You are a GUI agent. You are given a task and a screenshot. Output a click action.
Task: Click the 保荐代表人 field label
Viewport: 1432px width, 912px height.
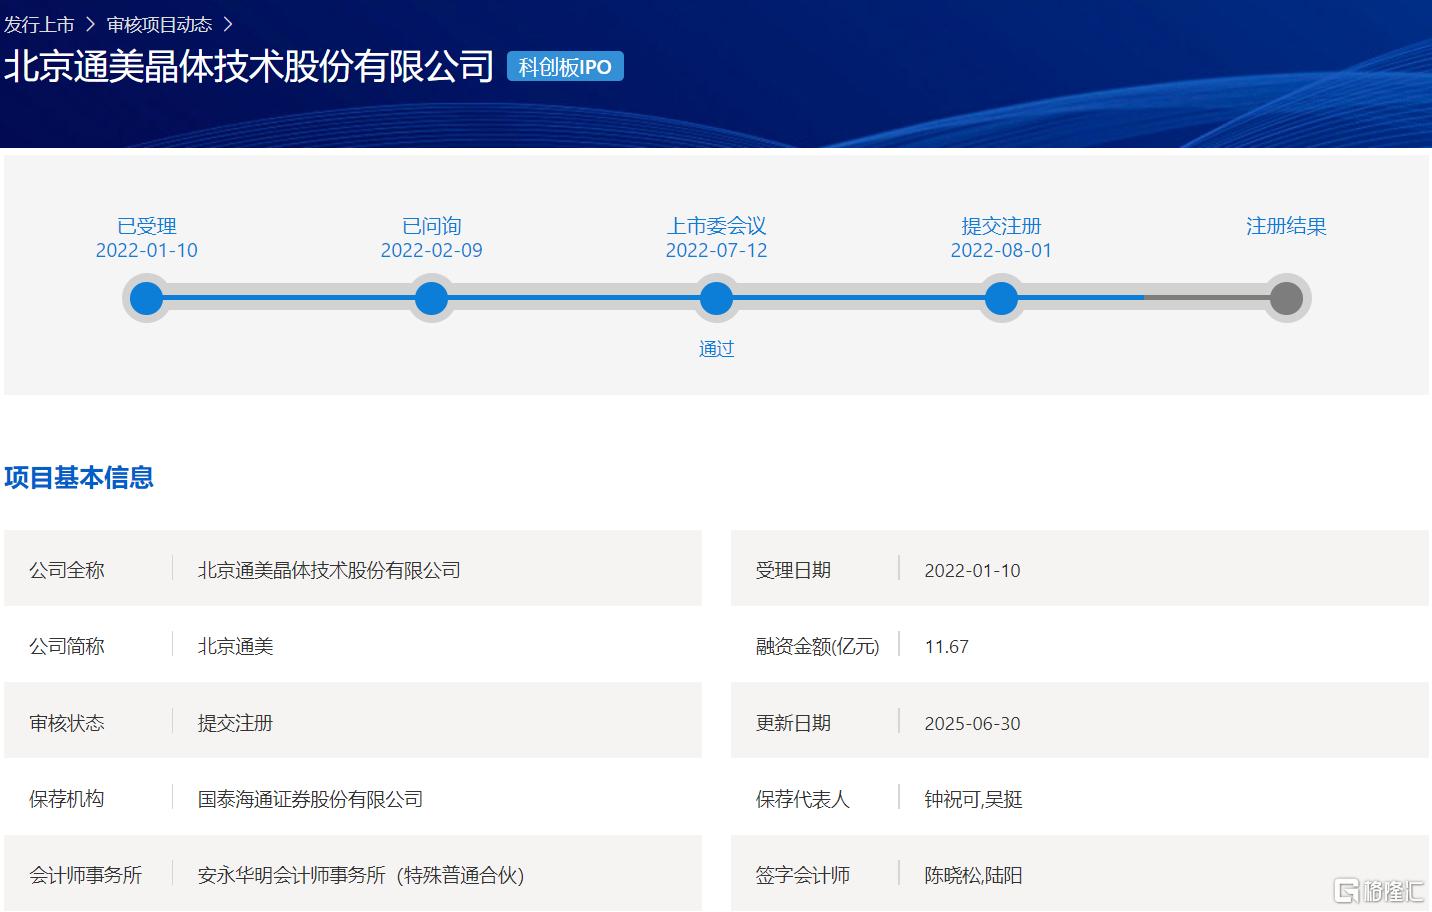click(x=803, y=799)
